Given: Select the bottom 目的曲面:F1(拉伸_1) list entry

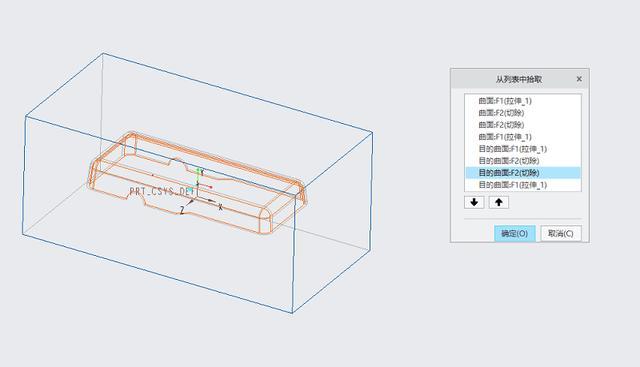Looking at the screenshot, I should pyautogui.click(x=523, y=185).
